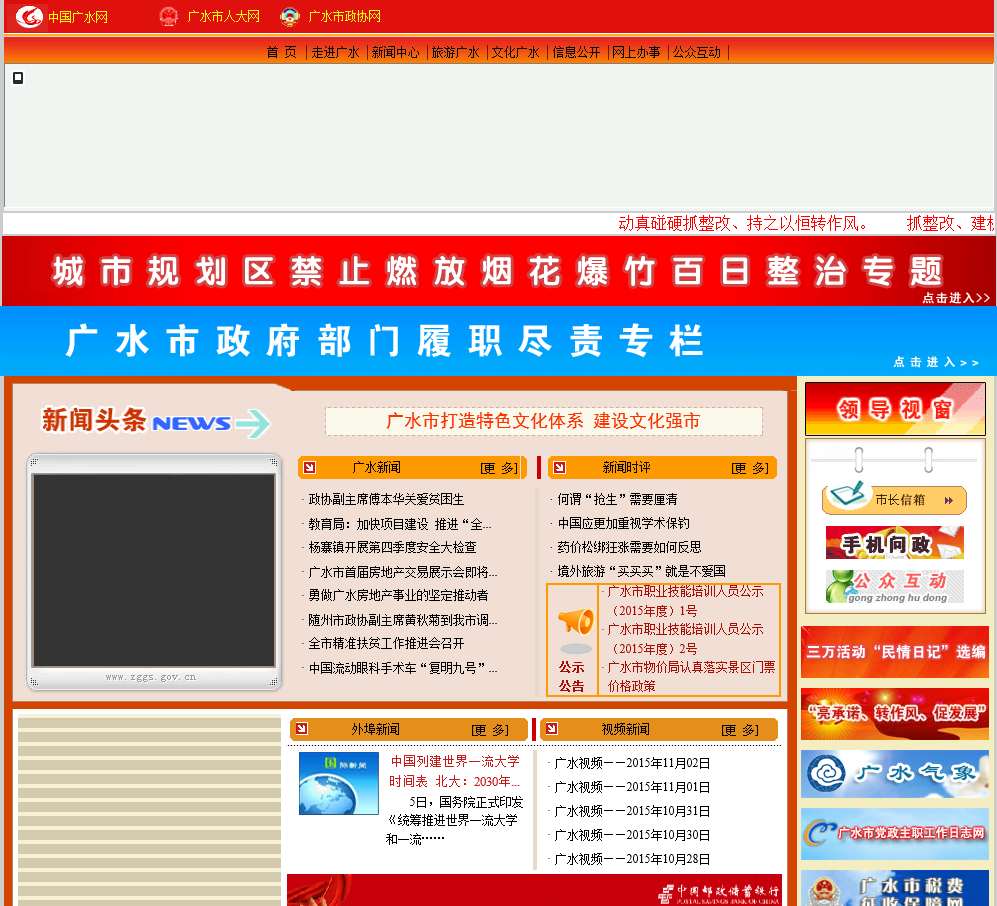The height and width of the screenshot is (906, 997).
Task: Open 广水视频 2015年11月02日
Action: [632, 763]
